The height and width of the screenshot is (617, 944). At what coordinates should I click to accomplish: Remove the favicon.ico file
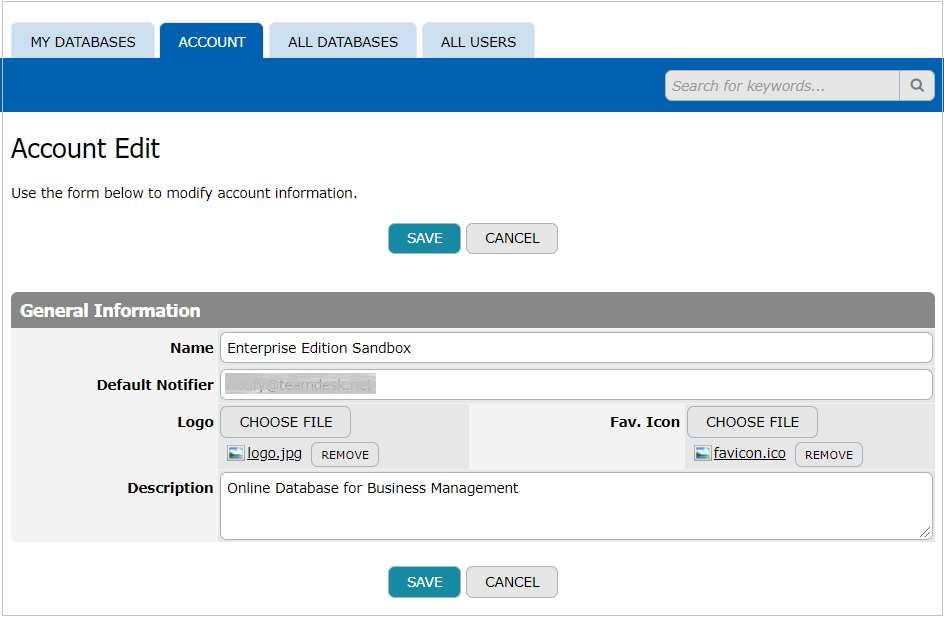point(829,455)
